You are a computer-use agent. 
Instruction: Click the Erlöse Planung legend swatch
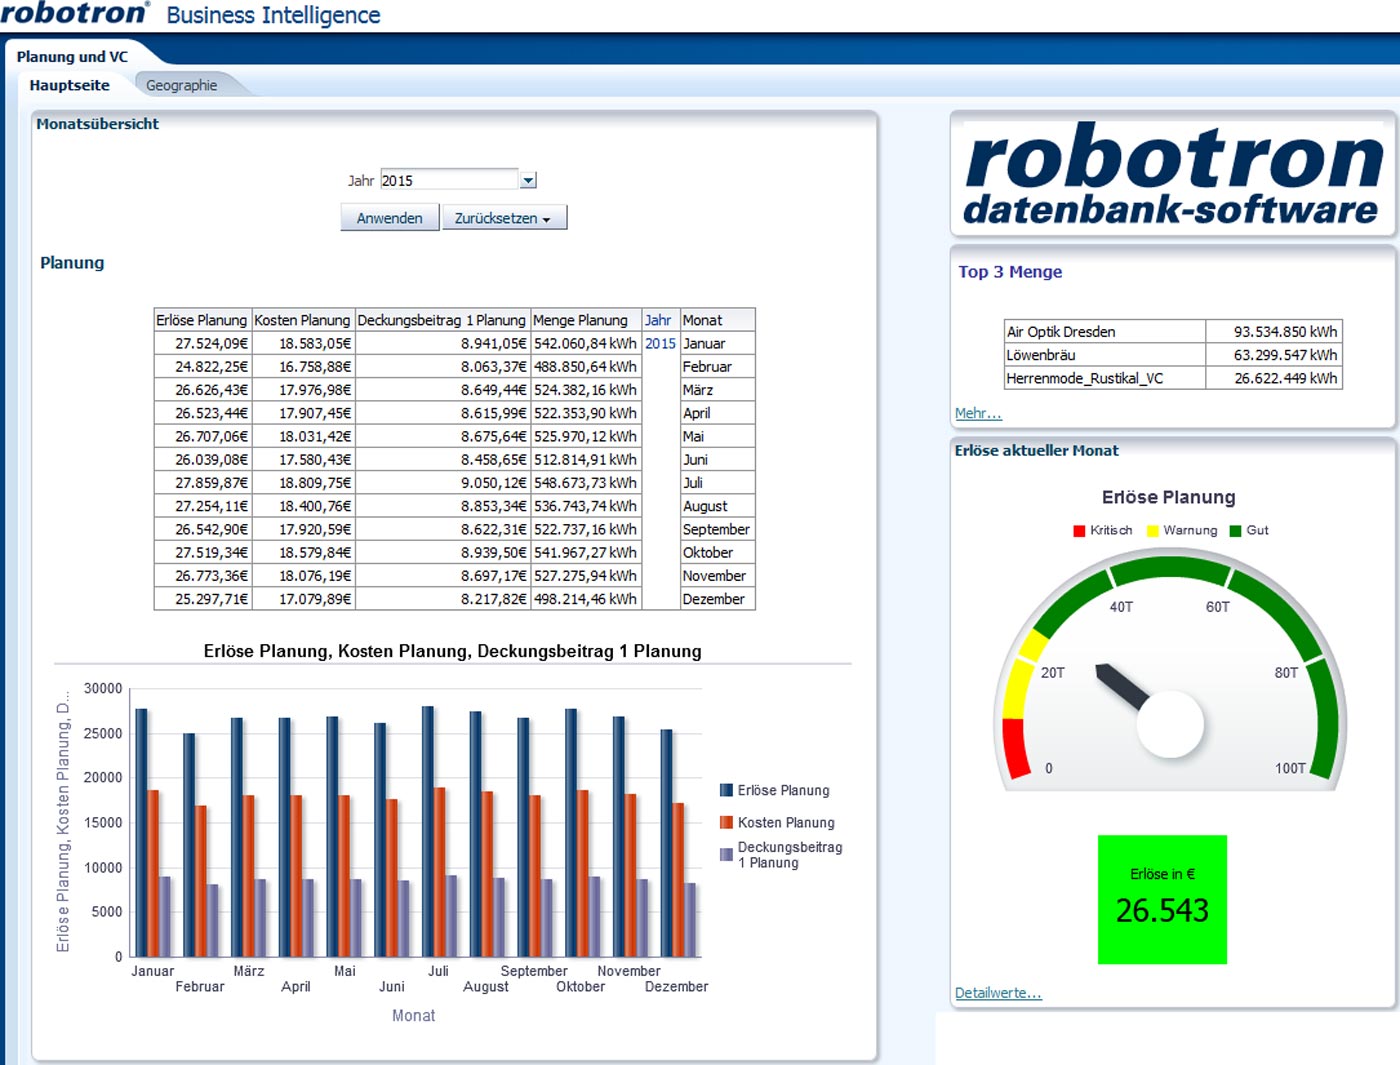tap(727, 790)
